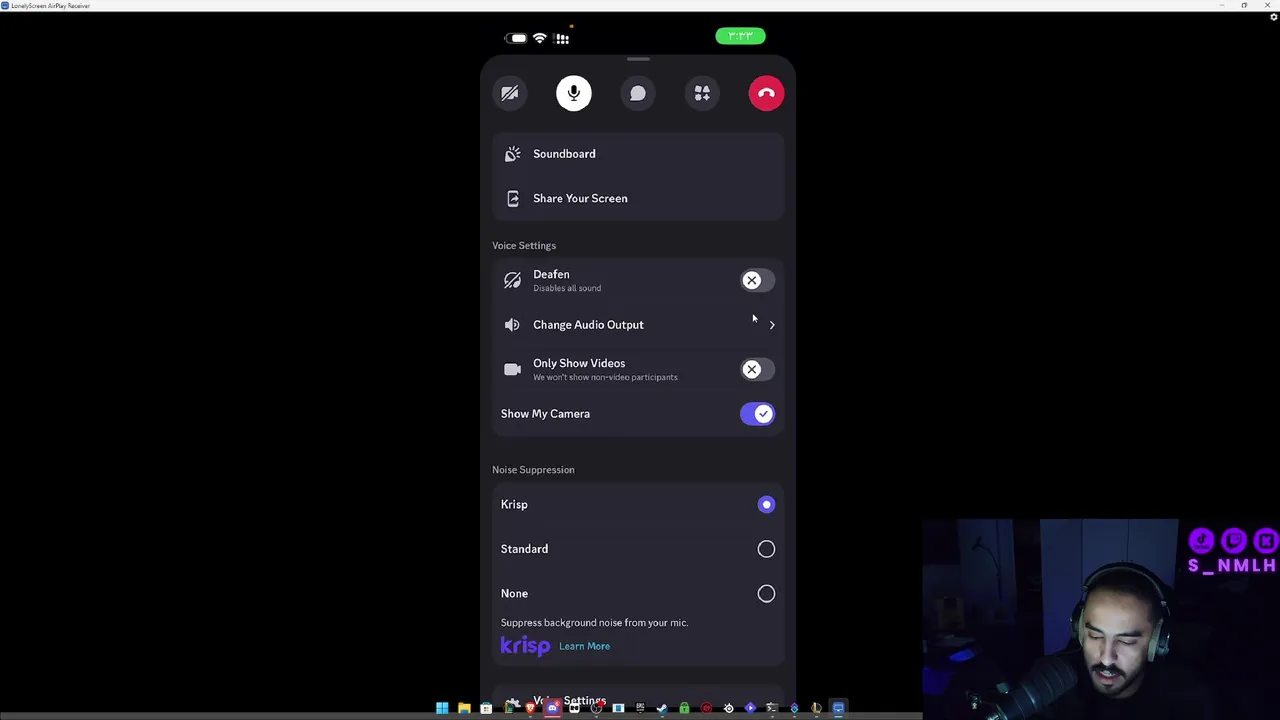Open SteelSeries app from the taskbar
This screenshot has height=720, width=1280.
point(728,708)
